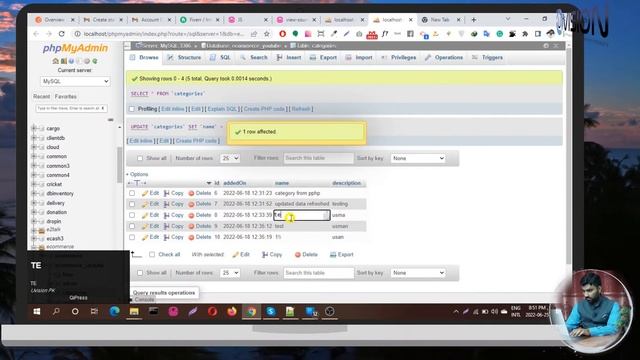Viewport: 640px width, 360px height.
Task: Click the page settings gear icon beside the breadcrumb
Action: click(546, 46)
